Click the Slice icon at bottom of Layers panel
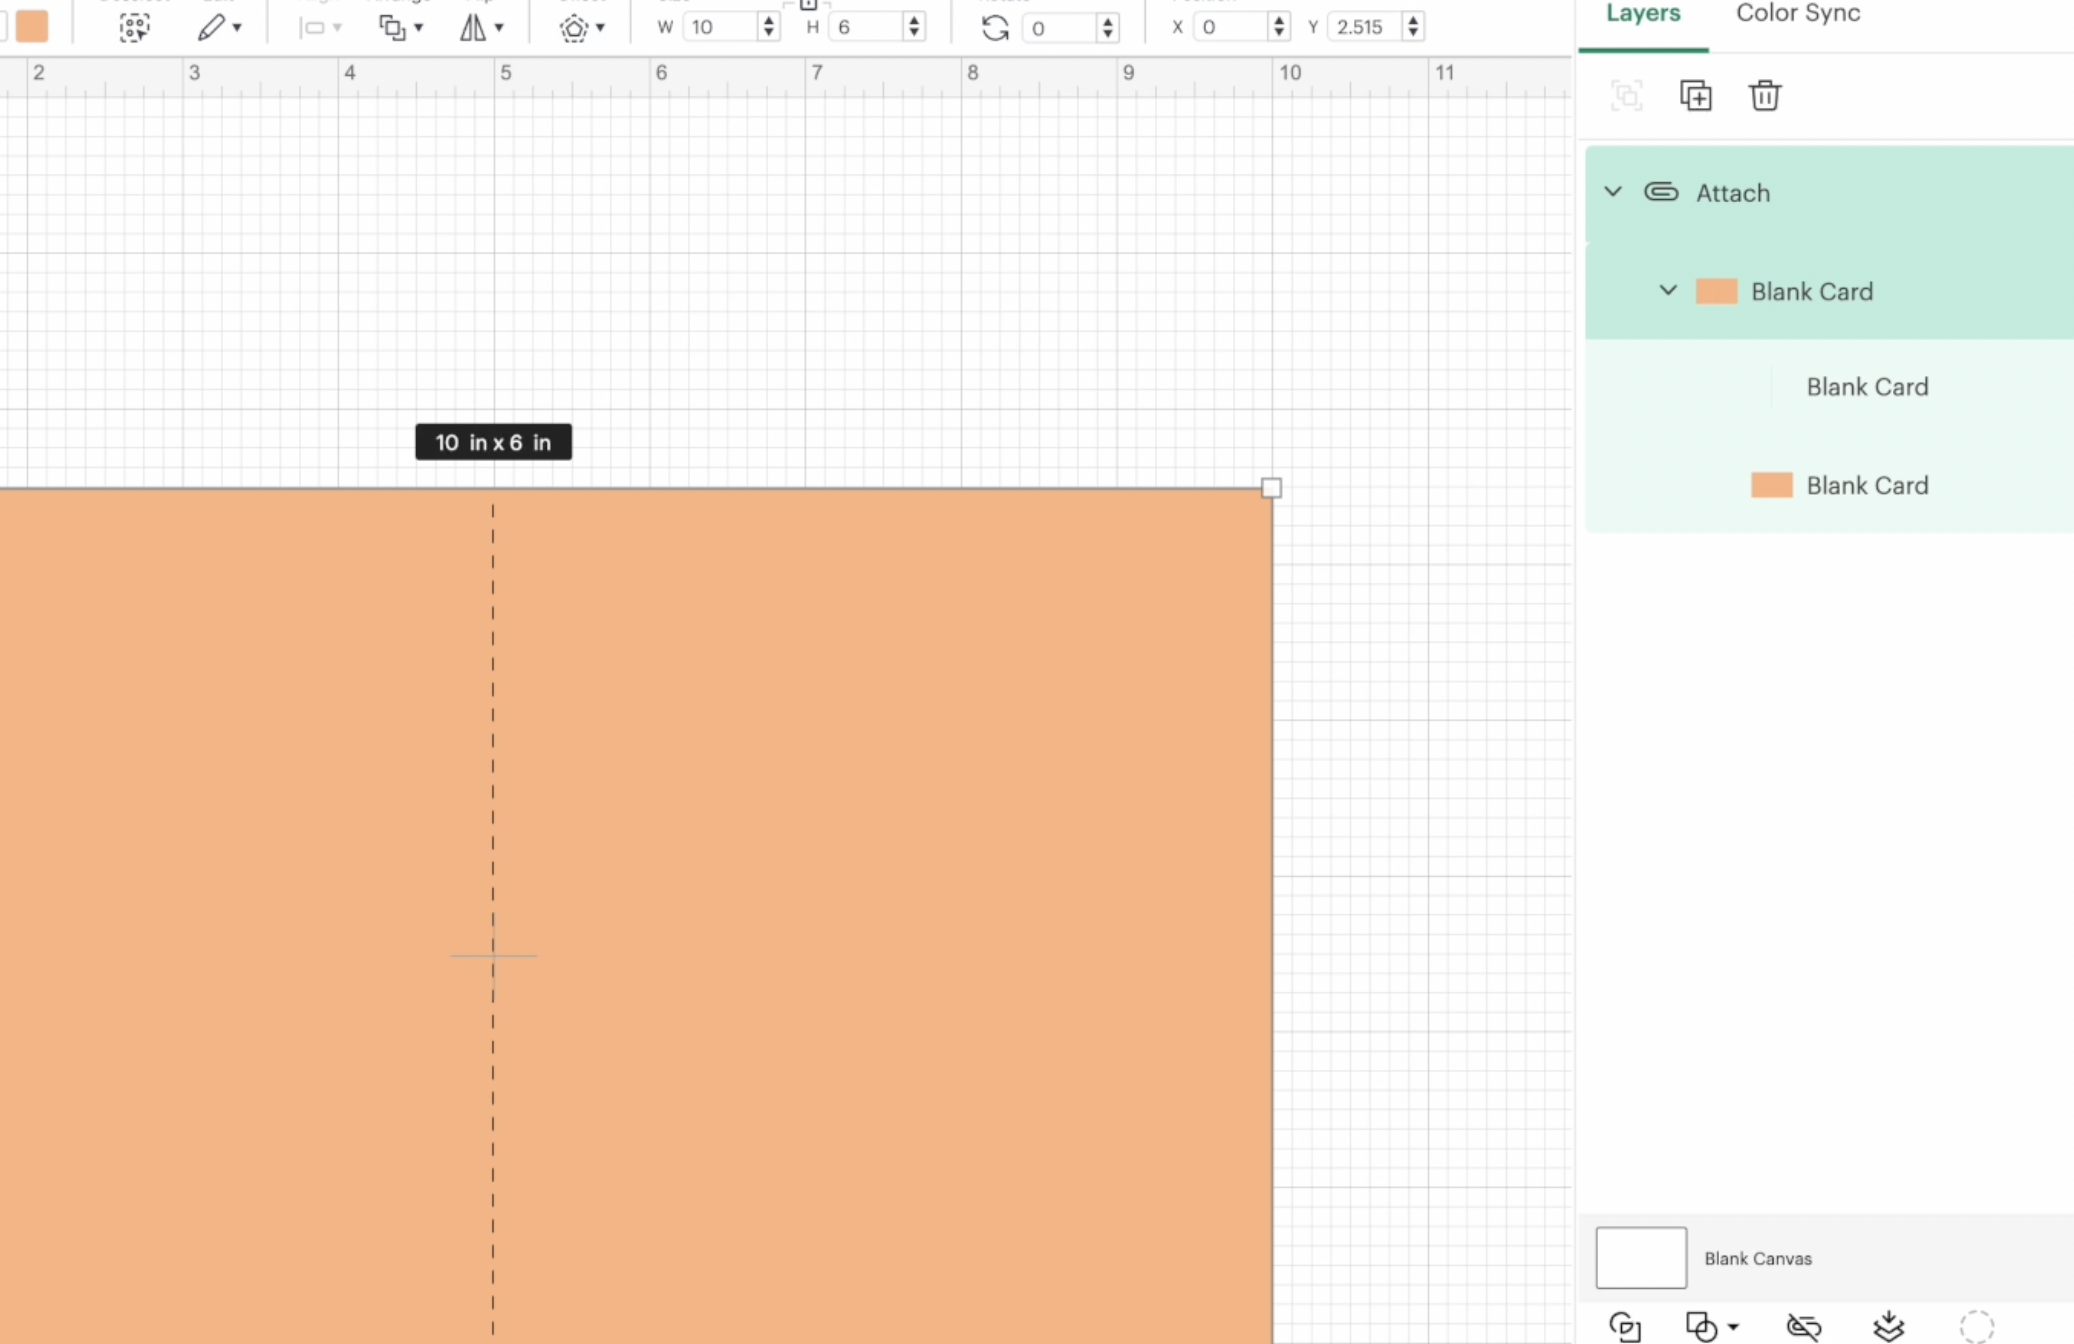 1625,1325
